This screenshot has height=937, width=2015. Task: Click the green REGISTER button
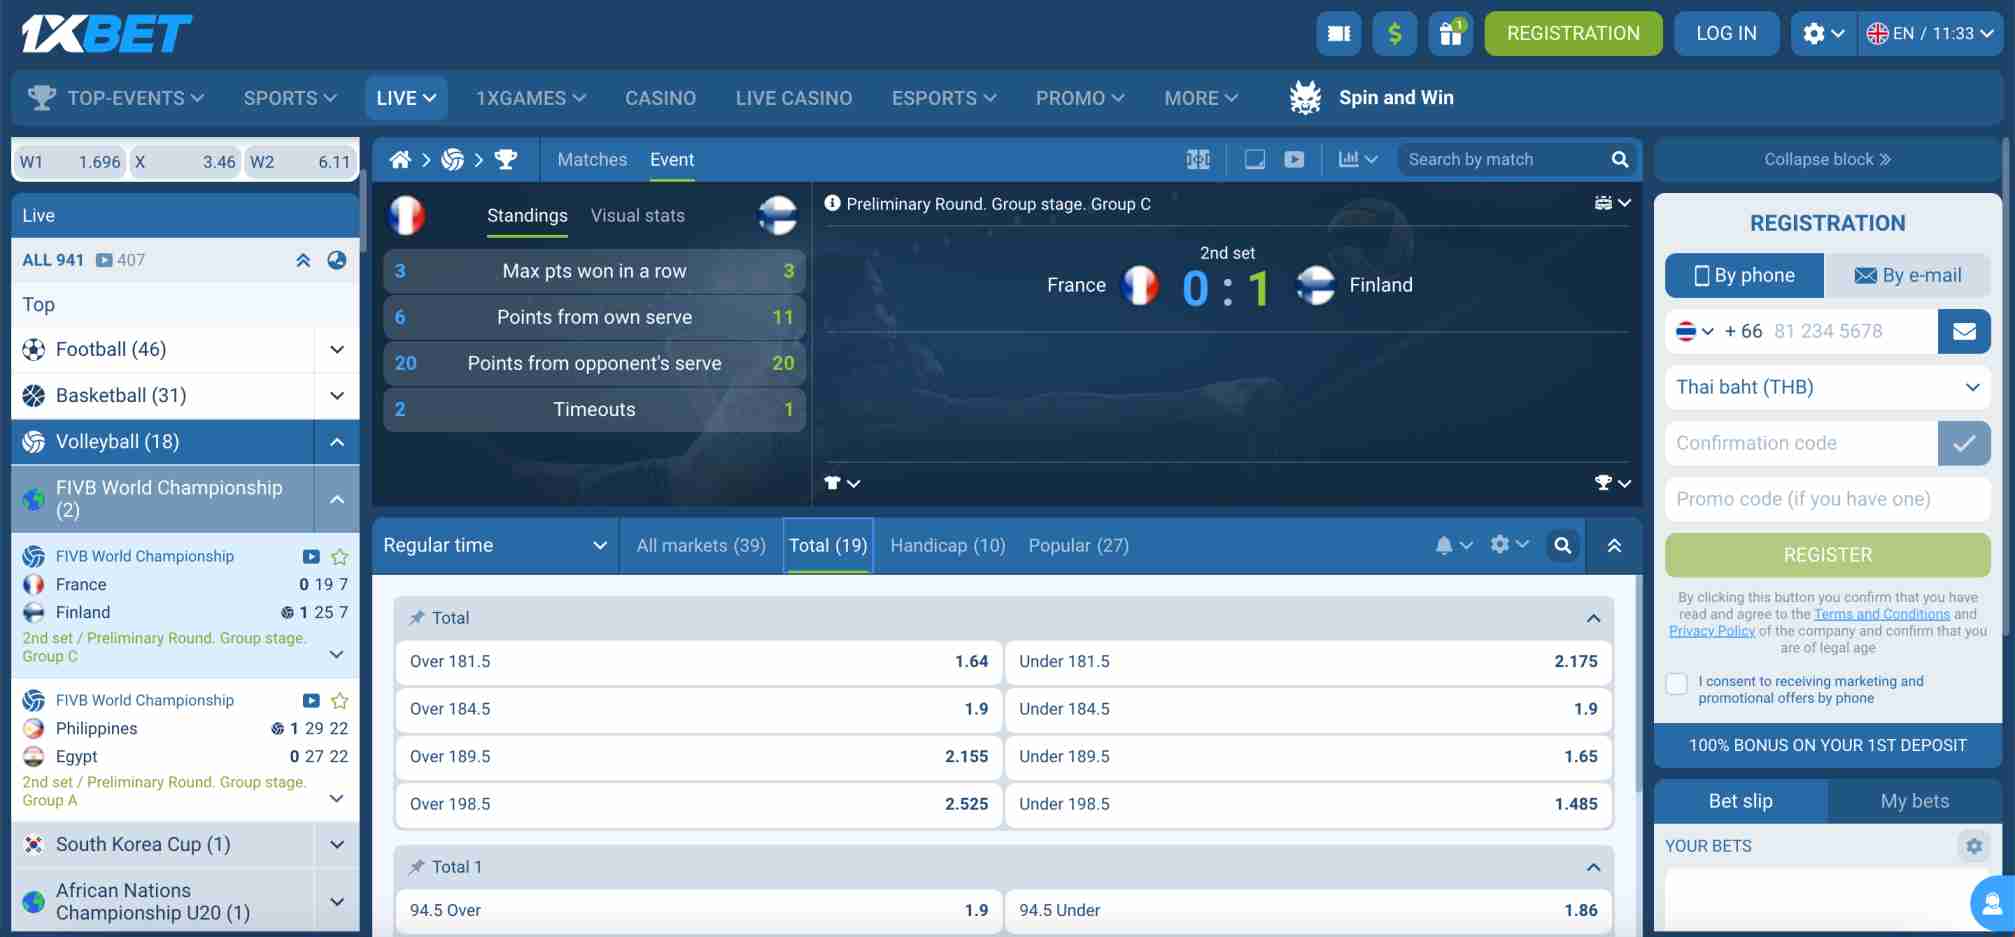click(1827, 554)
